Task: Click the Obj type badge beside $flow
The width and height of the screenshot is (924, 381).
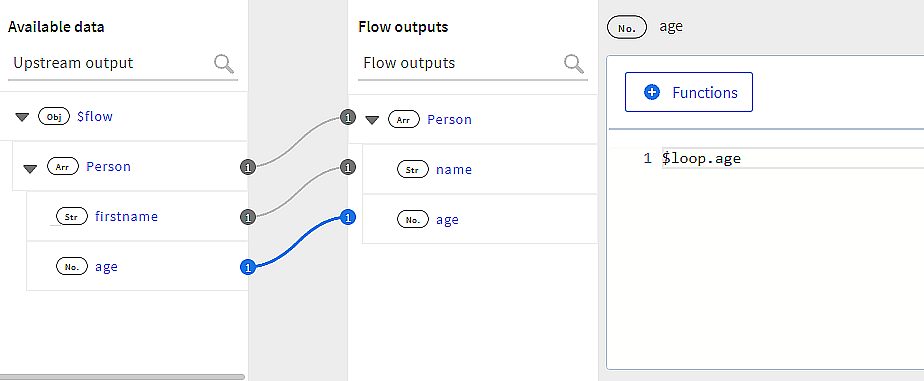Action: pyautogui.click(x=54, y=117)
